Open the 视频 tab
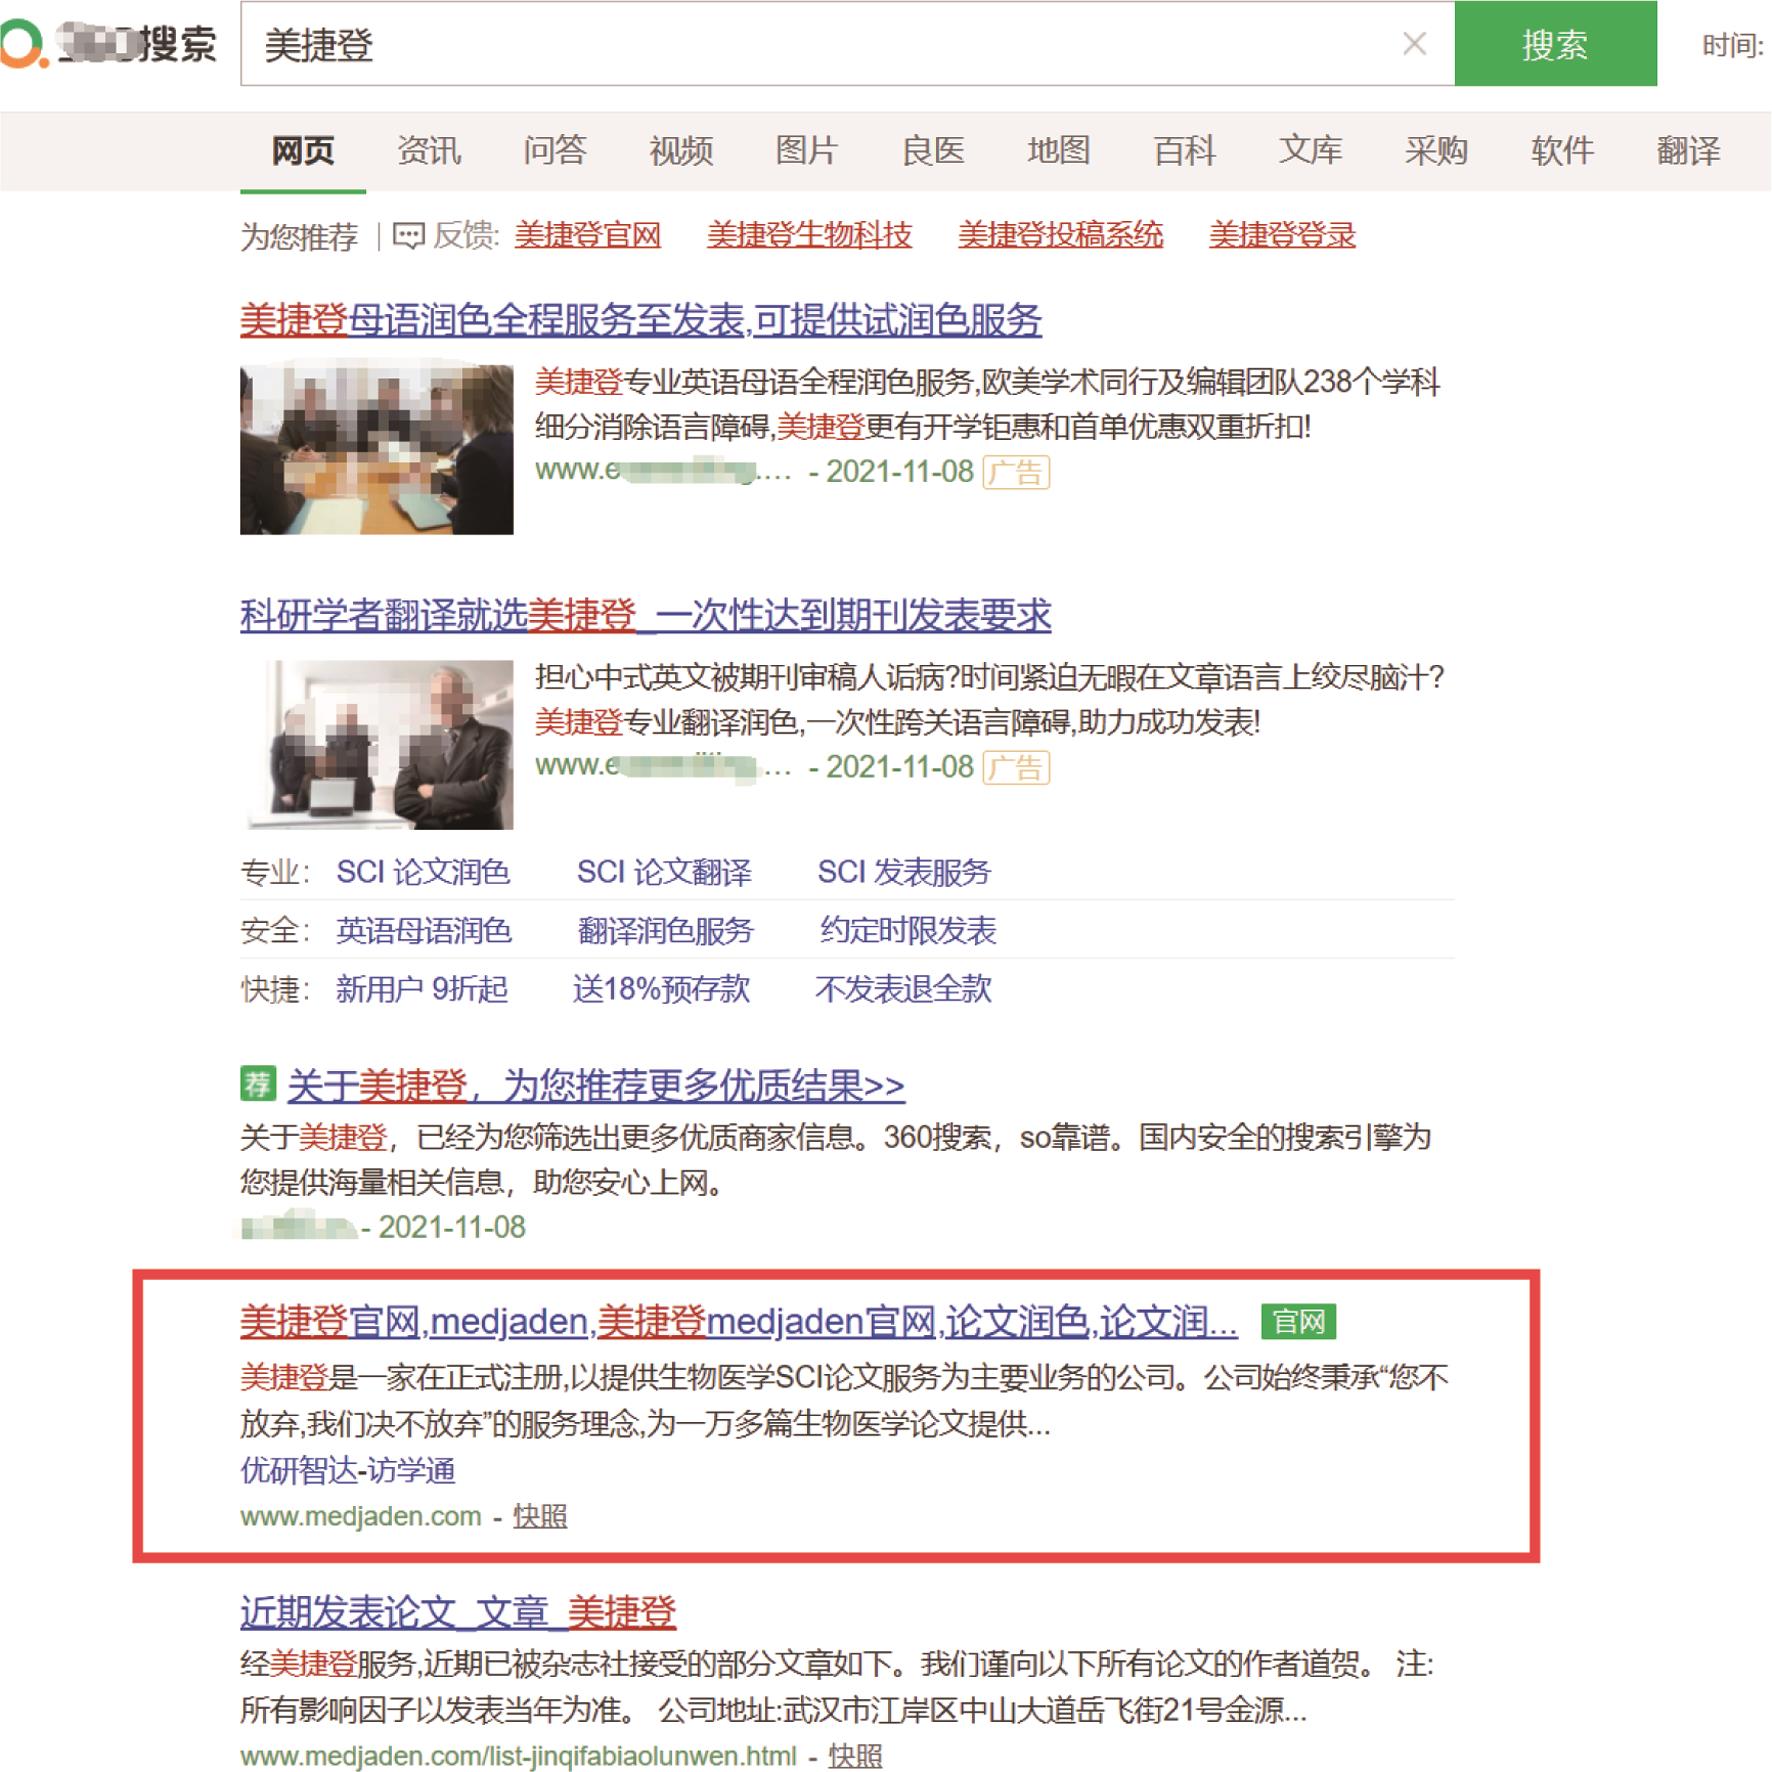1772x1772 pixels. (x=681, y=150)
